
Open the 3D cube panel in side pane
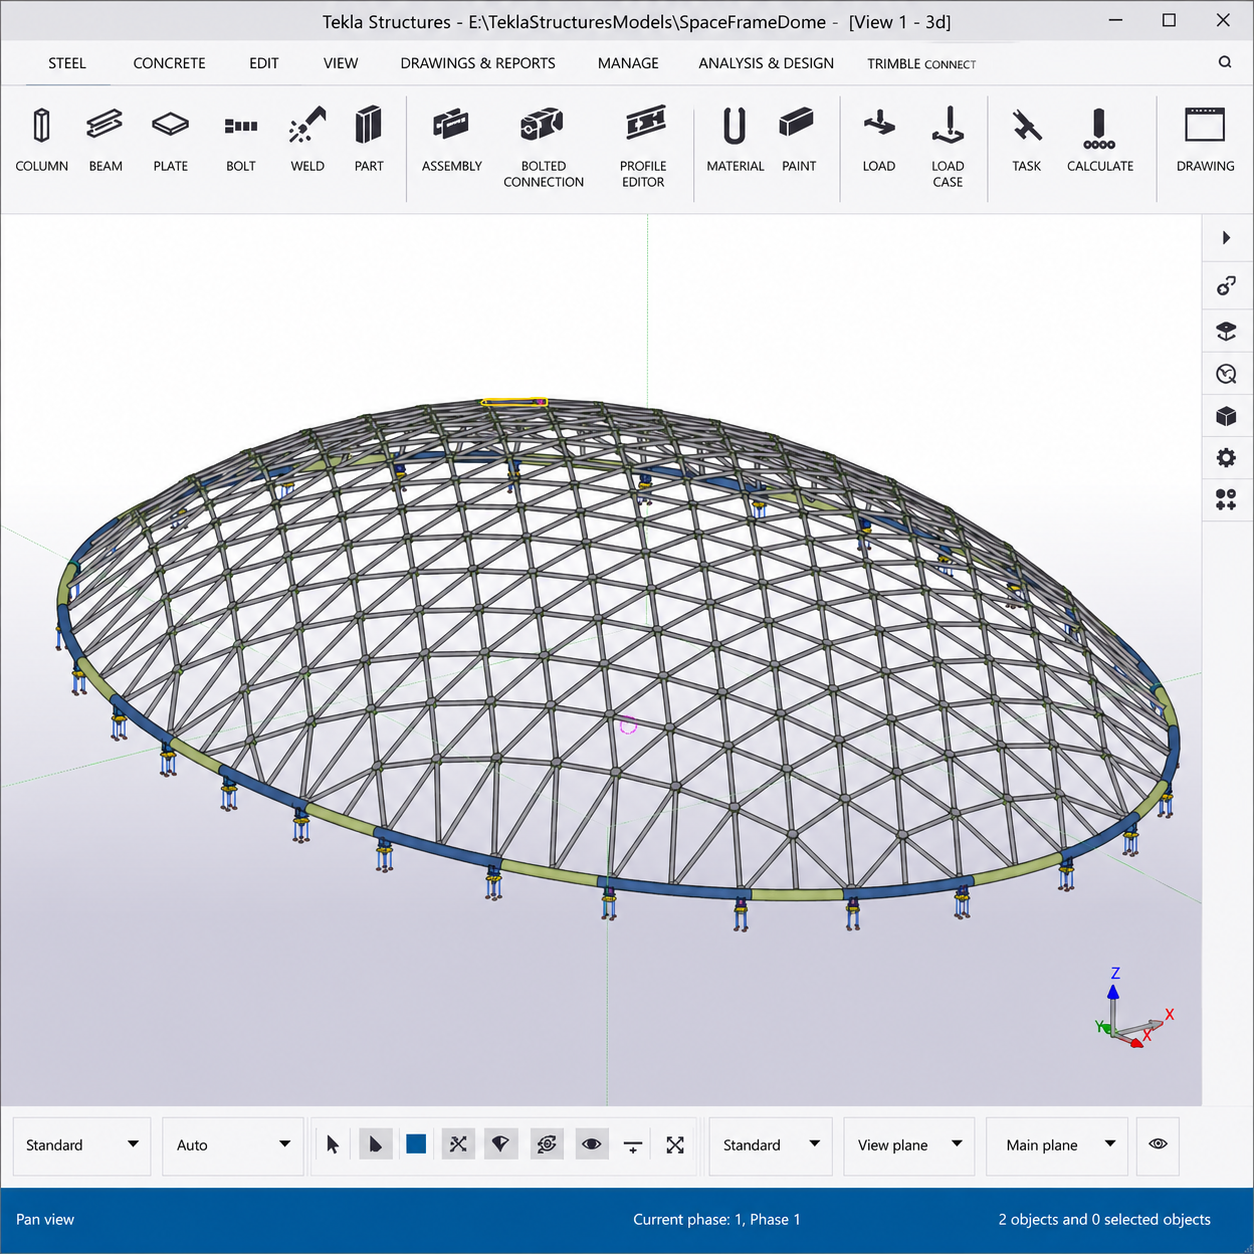click(x=1226, y=416)
